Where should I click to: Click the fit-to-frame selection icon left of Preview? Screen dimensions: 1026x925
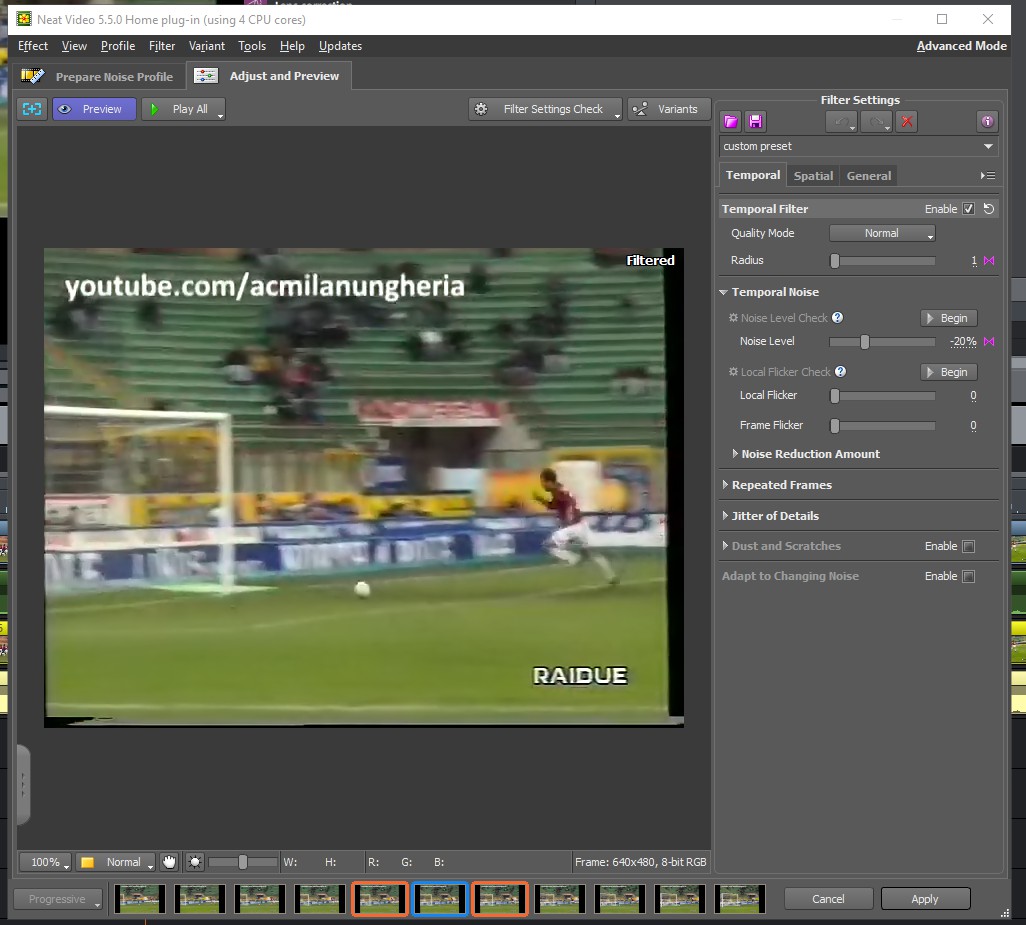pyautogui.click(x=33, y=109)
